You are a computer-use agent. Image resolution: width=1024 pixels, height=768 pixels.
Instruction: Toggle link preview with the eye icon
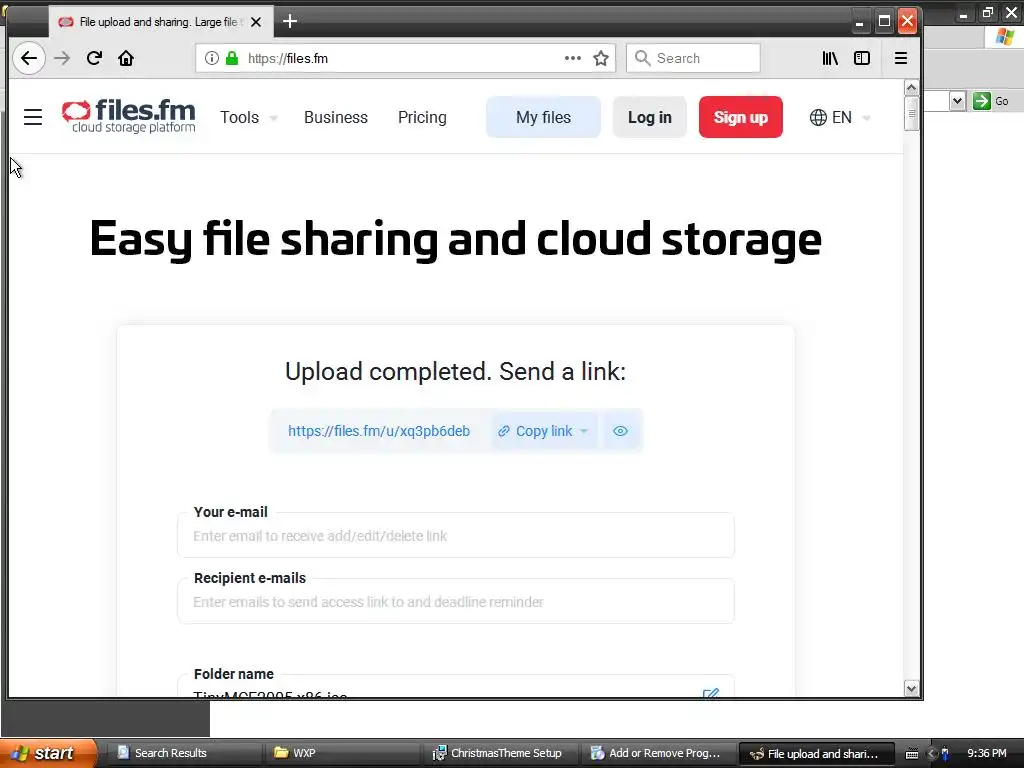[620, 431]
